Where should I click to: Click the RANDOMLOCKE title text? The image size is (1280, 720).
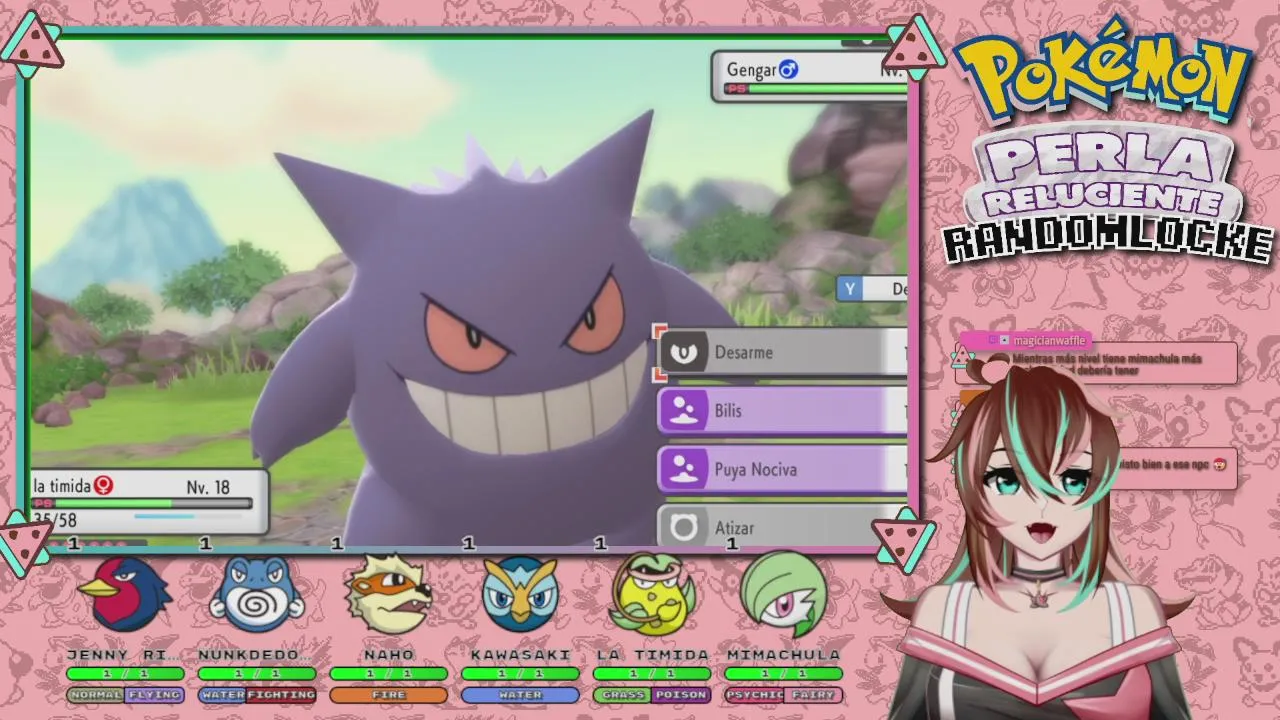click(x=1107, y=242)
